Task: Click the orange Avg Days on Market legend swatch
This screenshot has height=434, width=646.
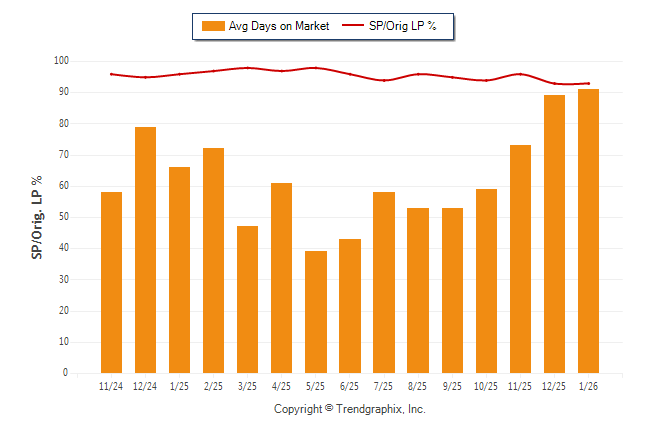Action: [213, 26]
